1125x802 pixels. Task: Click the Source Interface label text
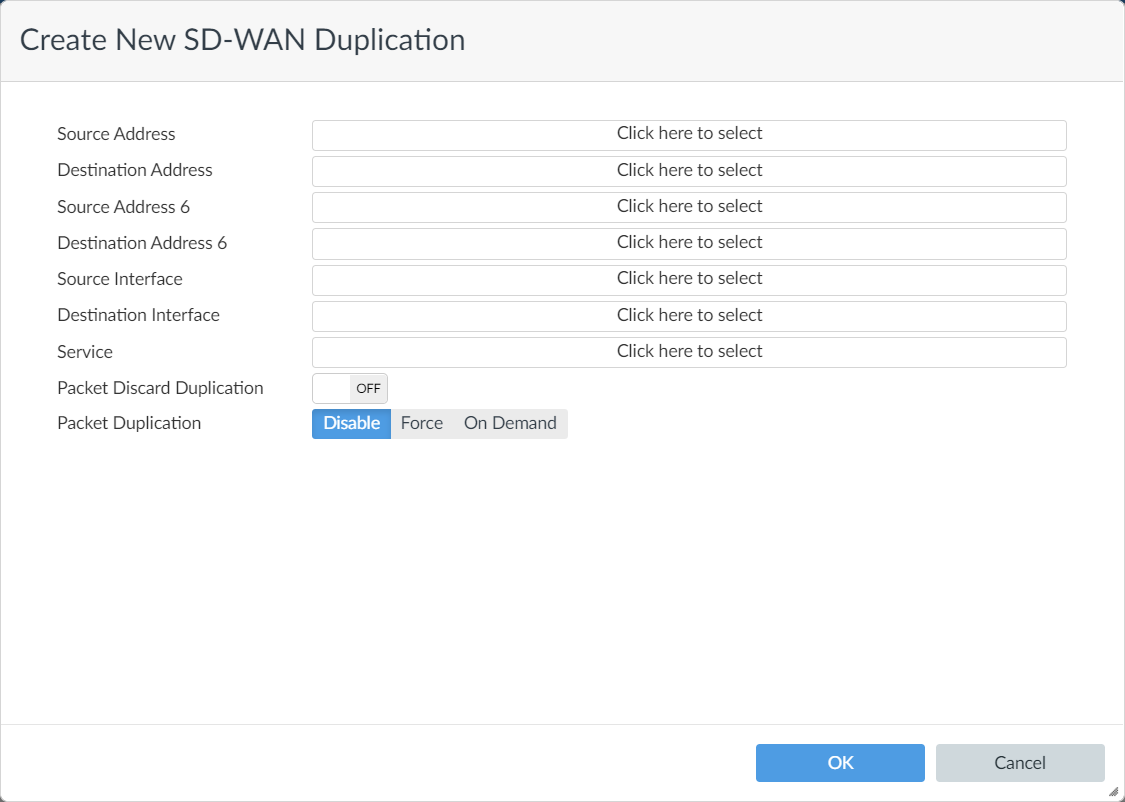[x=120, y=279]
